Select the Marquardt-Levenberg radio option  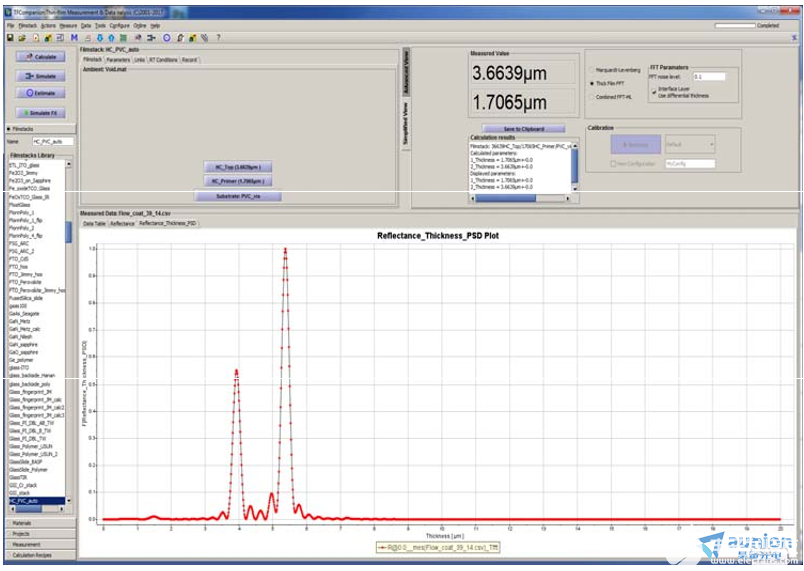pos(591,70)
